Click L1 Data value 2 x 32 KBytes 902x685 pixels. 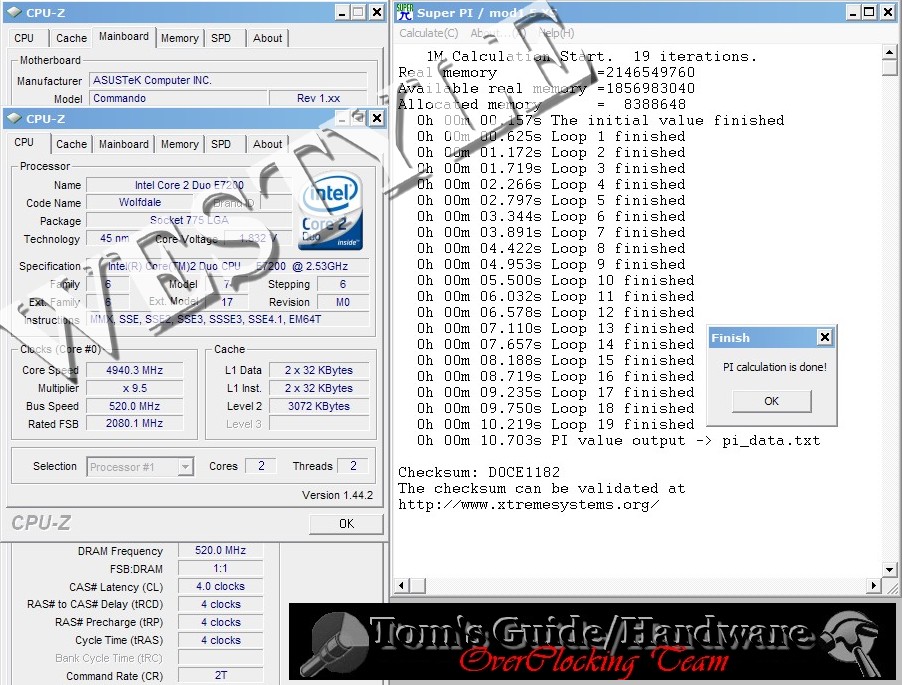(319, 370)
